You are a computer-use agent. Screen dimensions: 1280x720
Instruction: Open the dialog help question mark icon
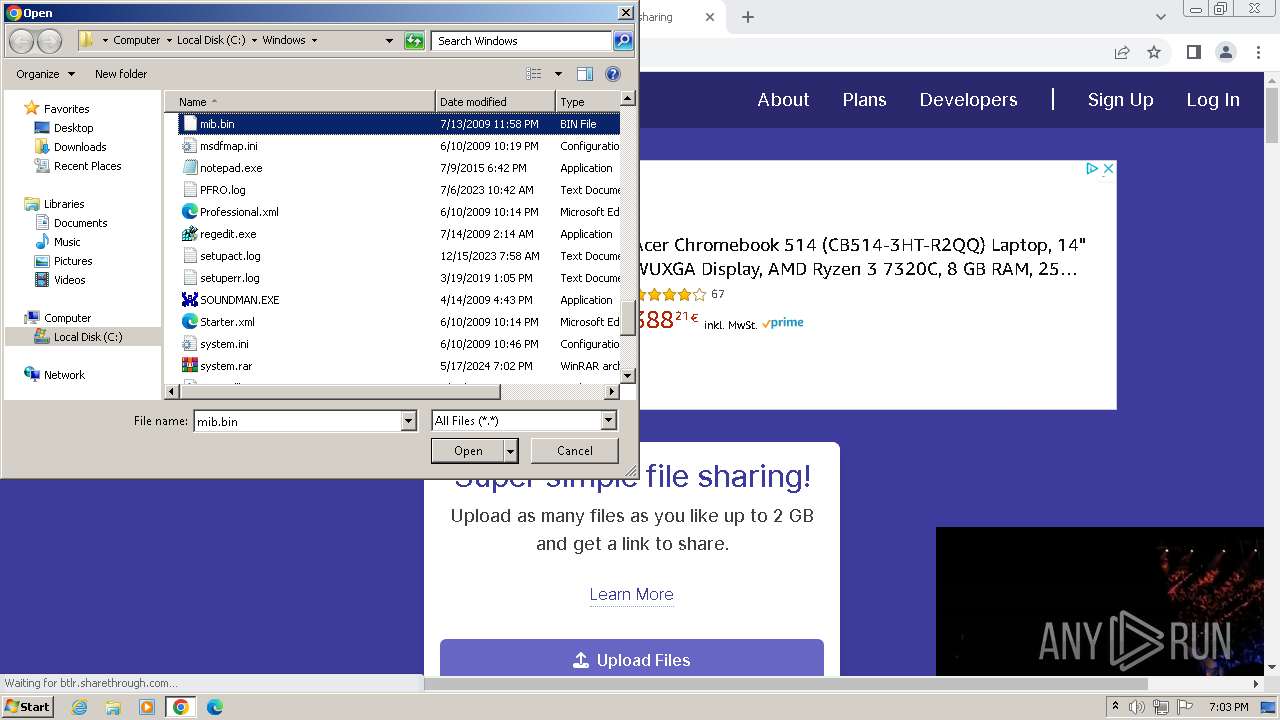tap(613, 74)
